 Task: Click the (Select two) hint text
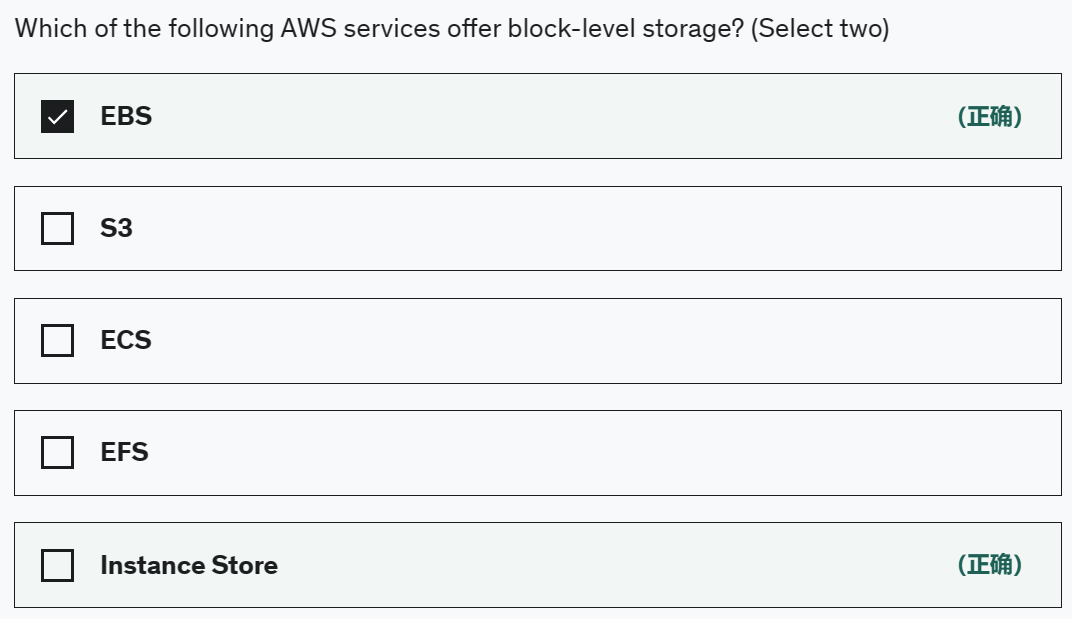click(819, 28)
